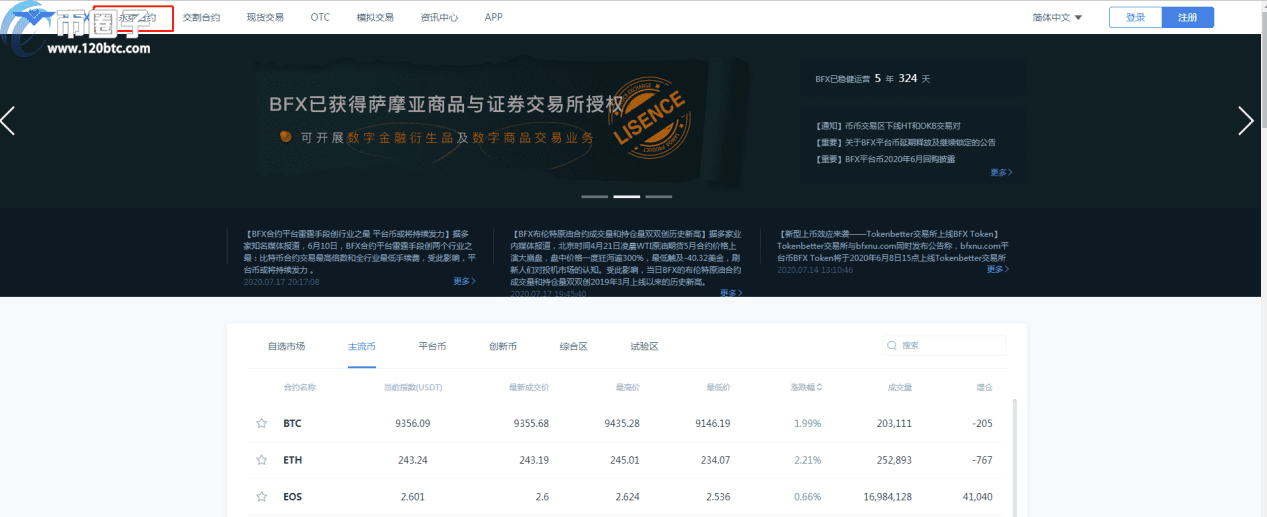Click the 成交量 column header
Viewport: 1267px width, 517px height.
click(x=900, y=387)
